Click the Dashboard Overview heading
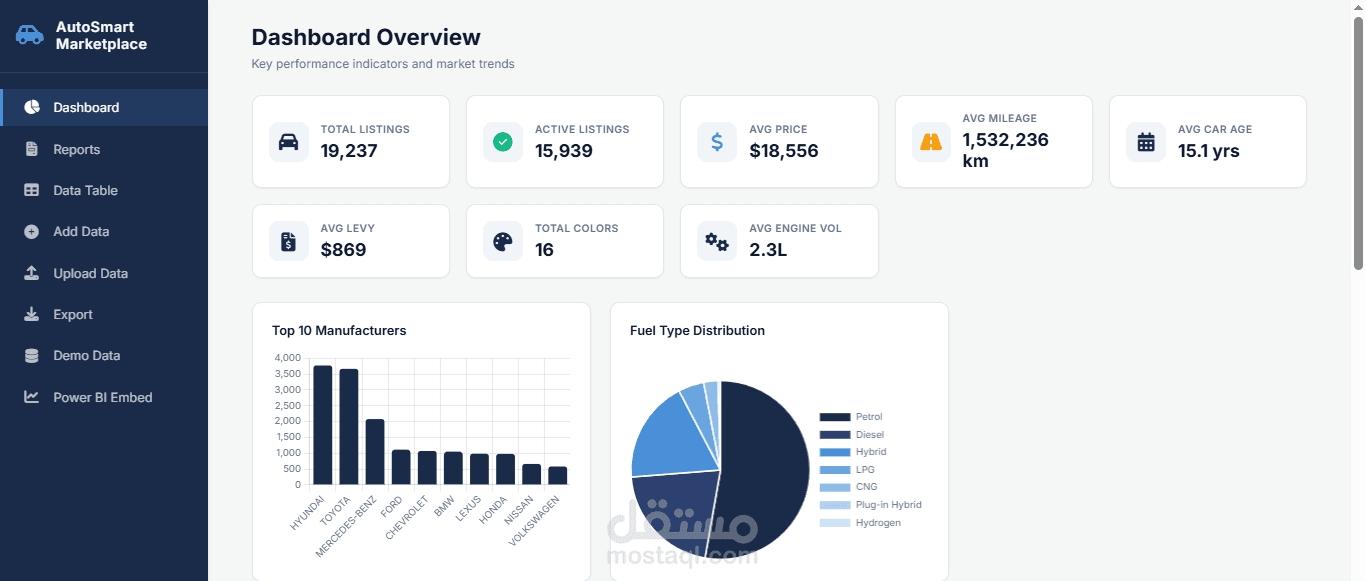 coord(366,37)
